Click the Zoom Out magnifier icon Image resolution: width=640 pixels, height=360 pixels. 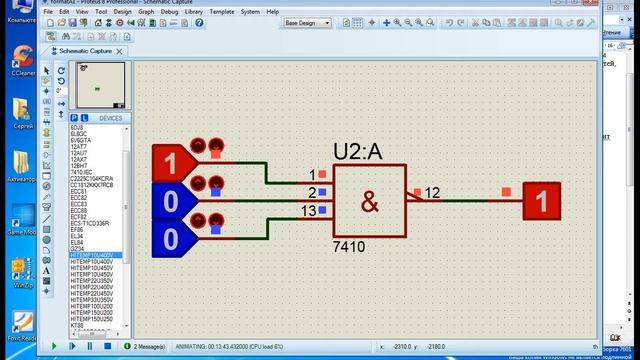(408, 23)
